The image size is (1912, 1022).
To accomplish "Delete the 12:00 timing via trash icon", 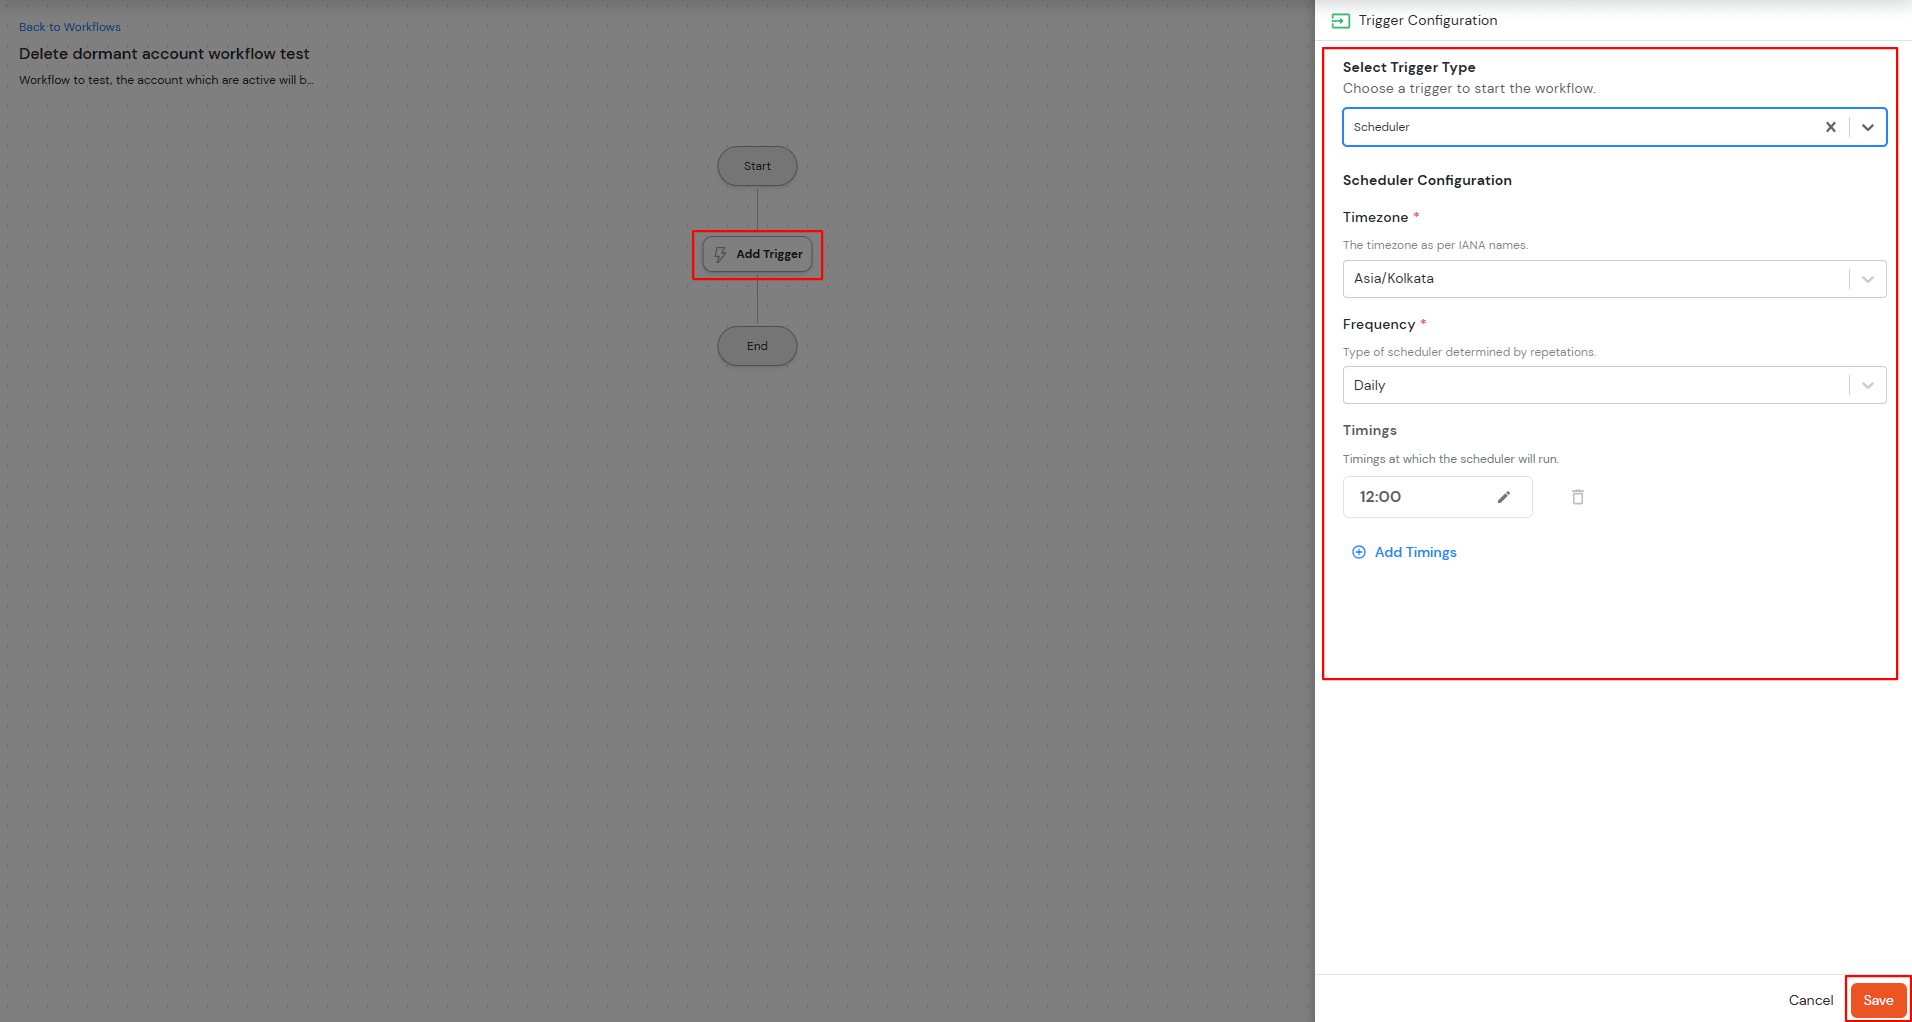I will pyautogui.click(x=1577, y=496).
